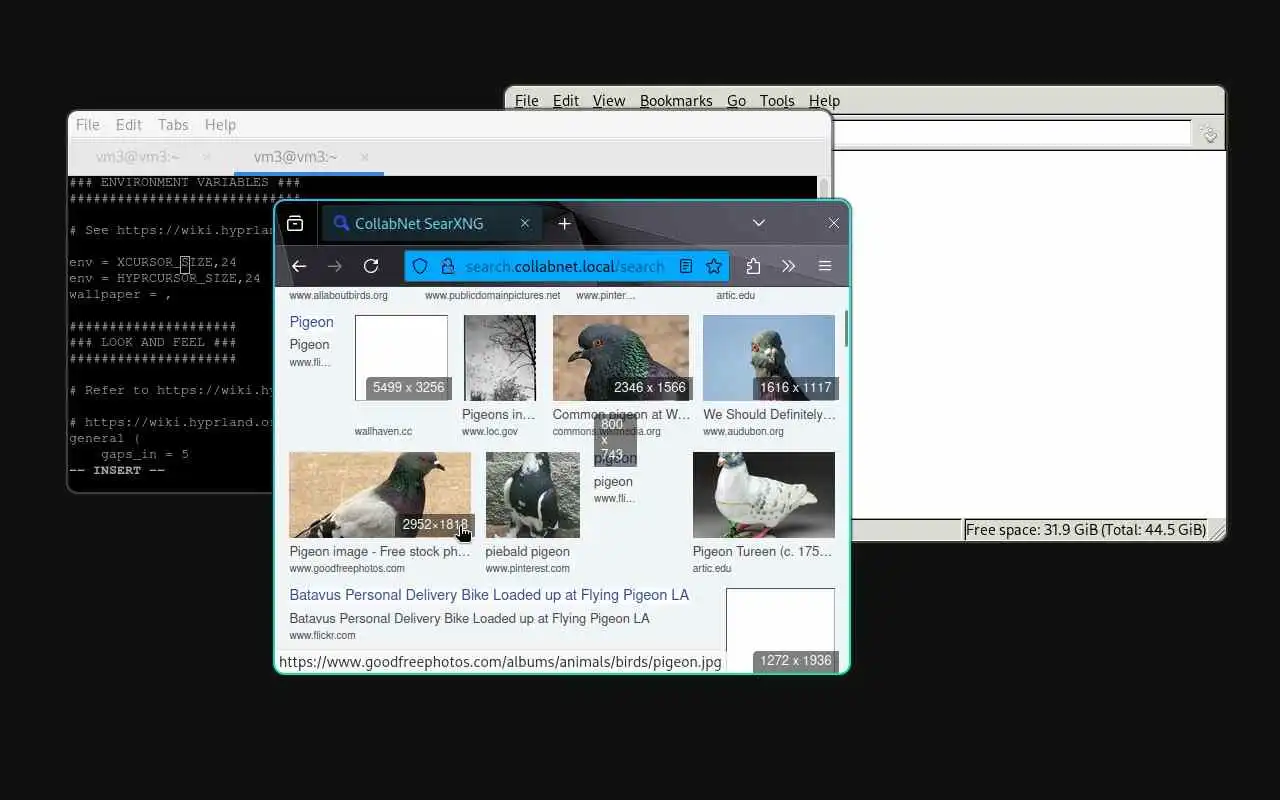The height and width of the screenshot is (800, 1280).
Task: Click the 'www.goodfreephotos.com' source text
Action: pyautogui.click(x=347, y=568)
